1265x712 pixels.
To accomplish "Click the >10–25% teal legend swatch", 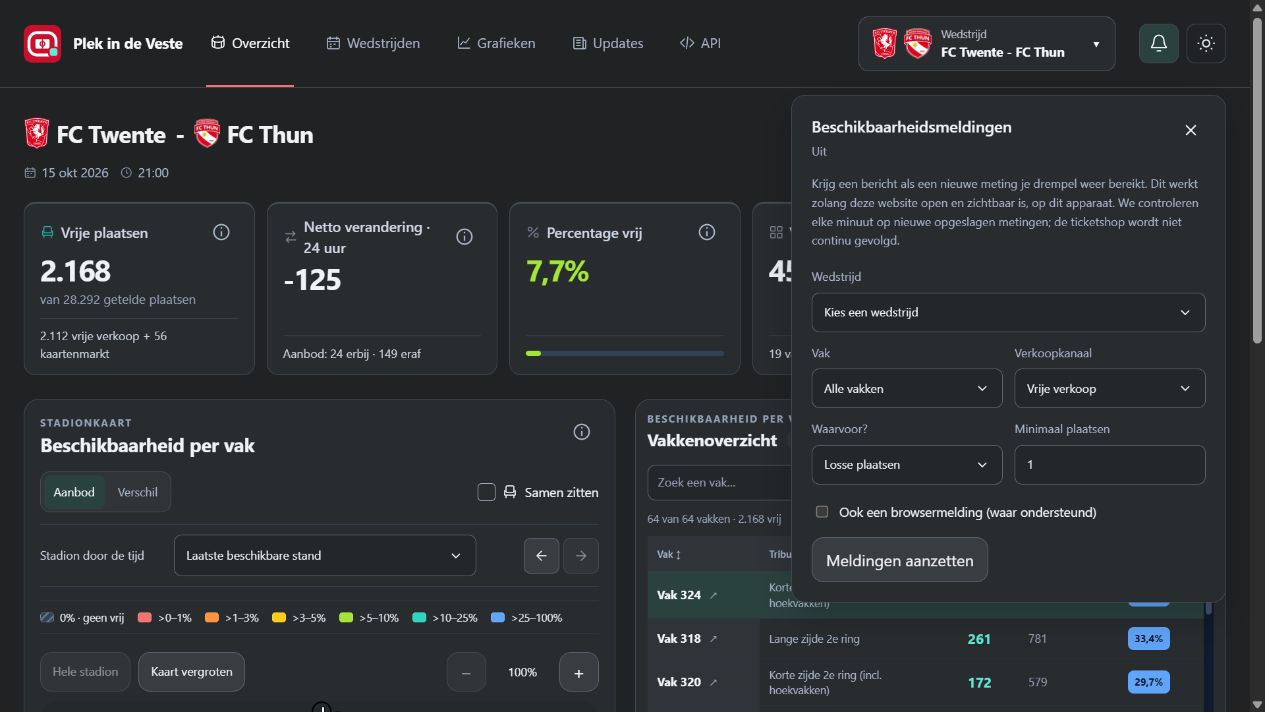I will (x=420, y=618).
